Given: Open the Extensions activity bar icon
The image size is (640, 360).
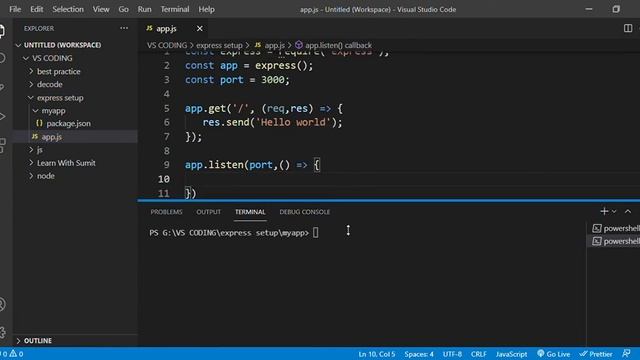Looking at the screenshot, I should (2, 146).
